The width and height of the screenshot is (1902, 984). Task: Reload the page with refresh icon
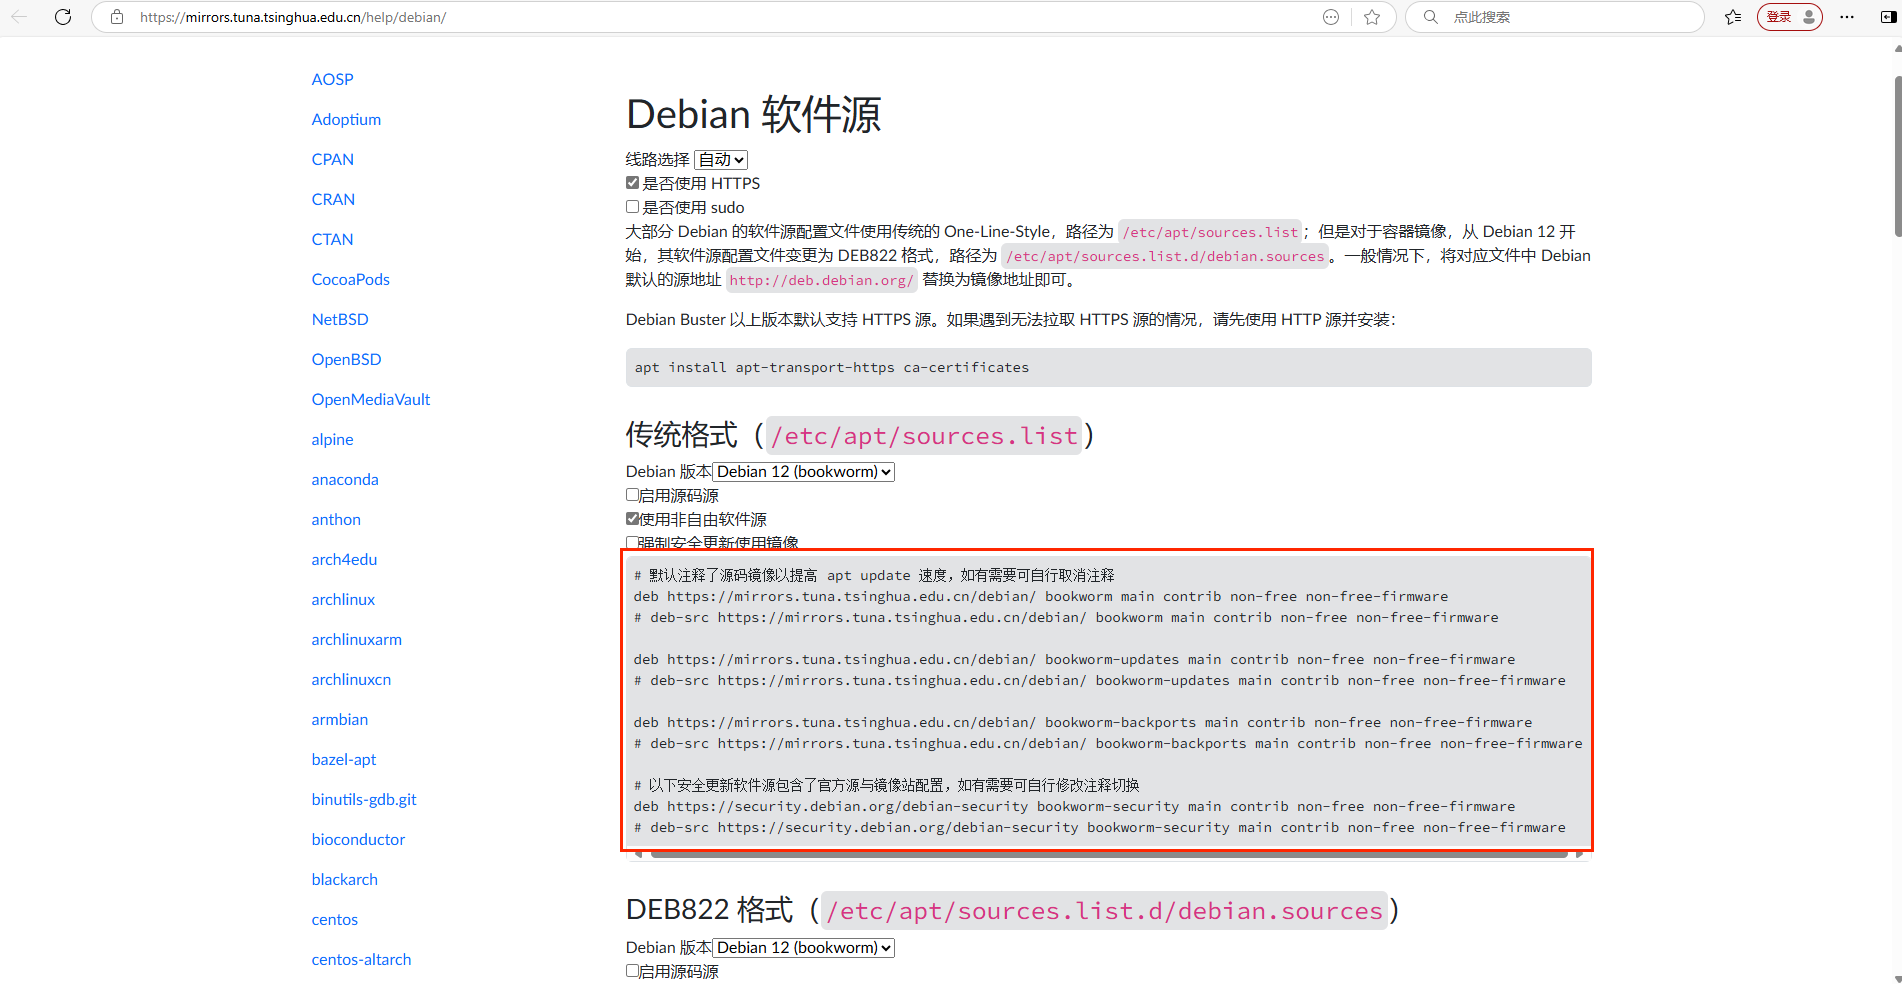[63, 17]
